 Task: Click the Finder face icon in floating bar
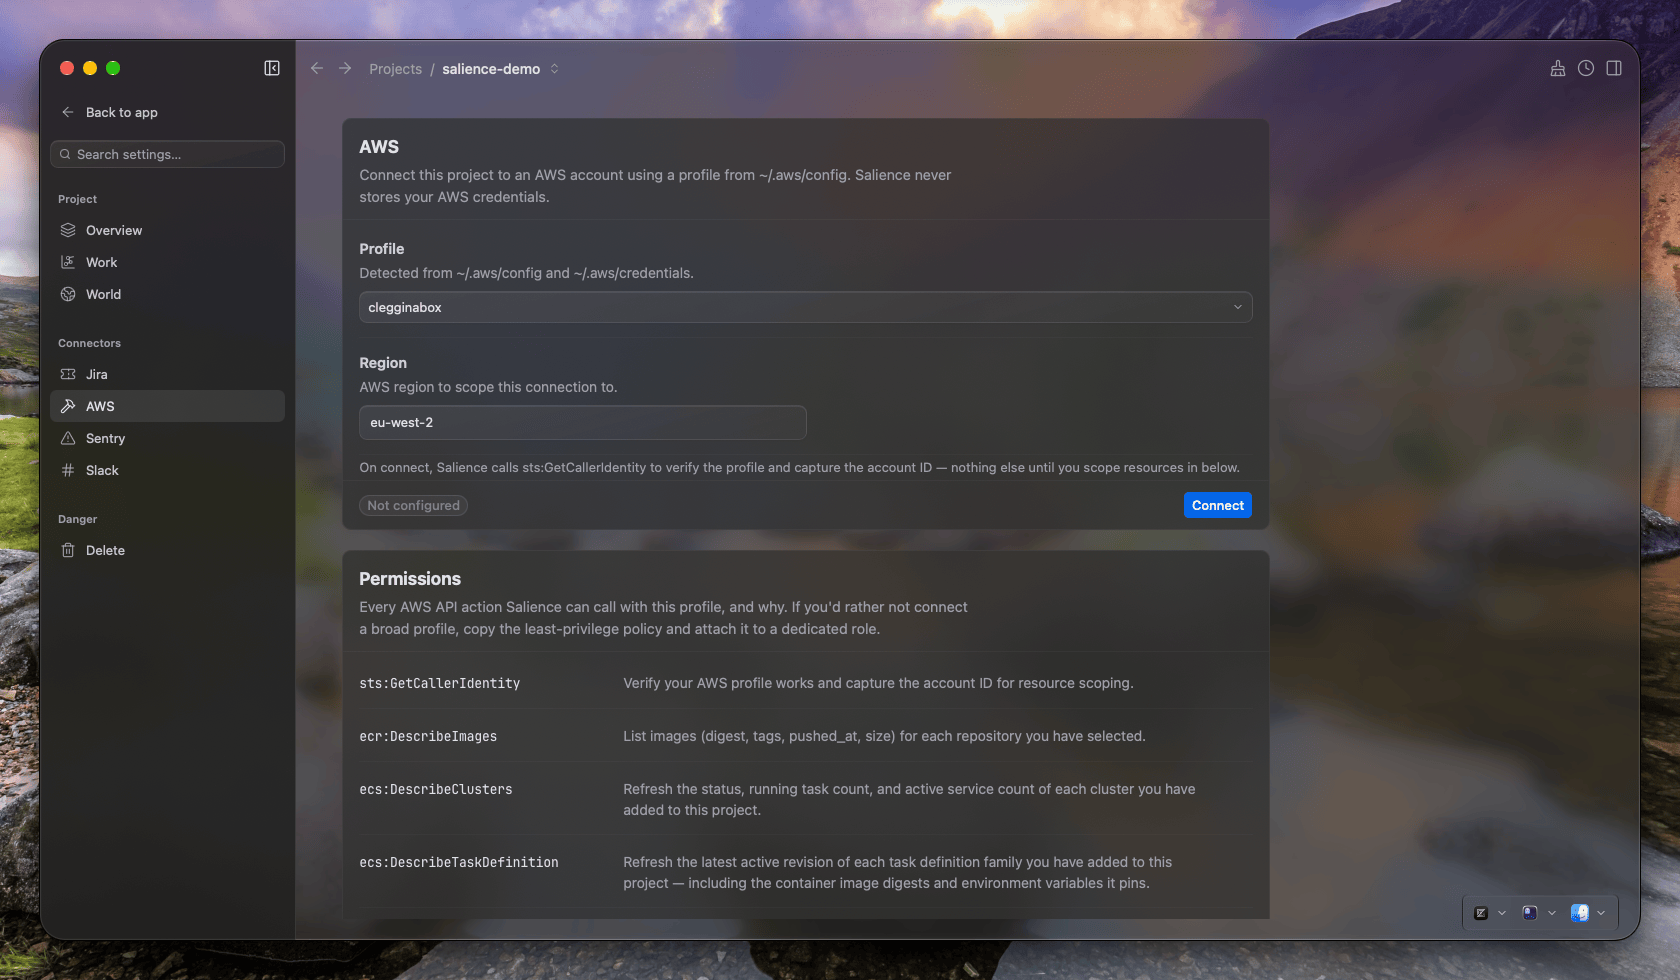(x=1580, y=913)
